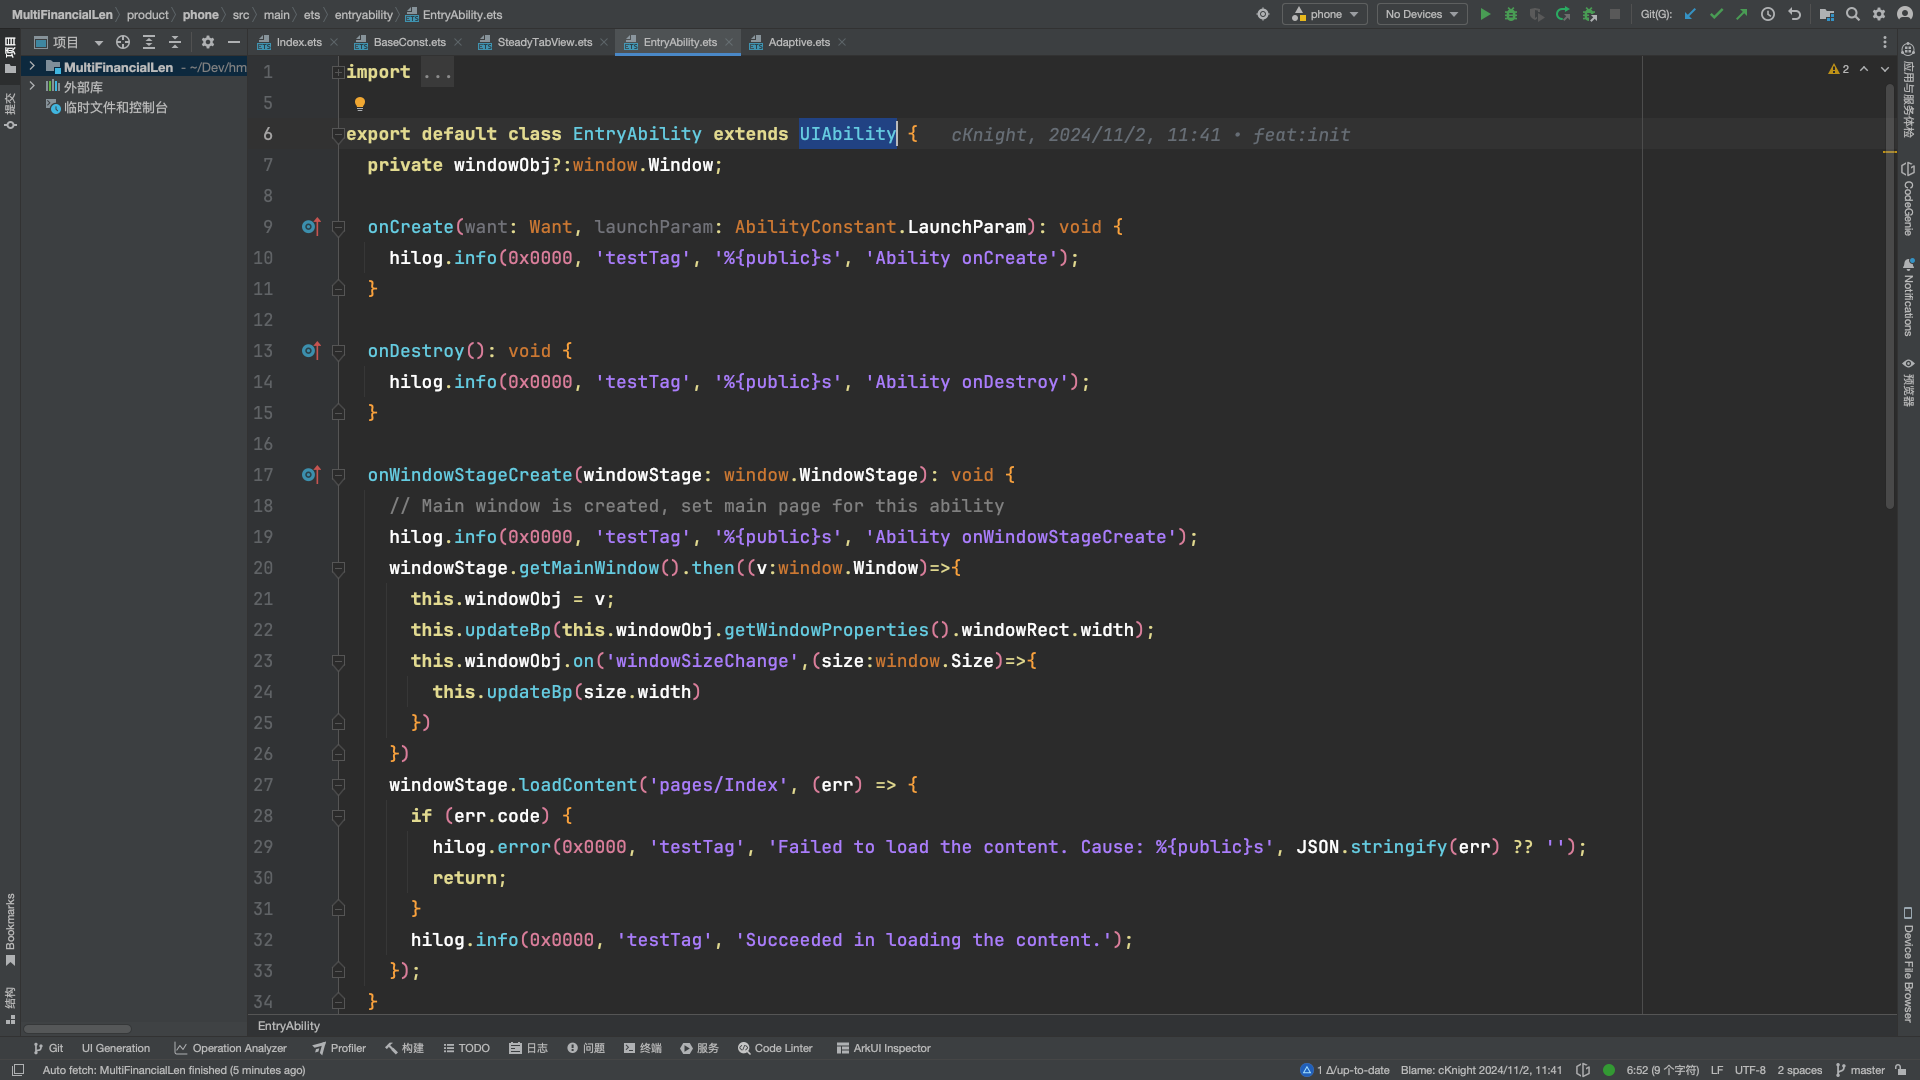The height and width of the screenshot is (1080, 1920).
Task: Open the 终端 terminal tool window
Action: tap(642, 1048)
